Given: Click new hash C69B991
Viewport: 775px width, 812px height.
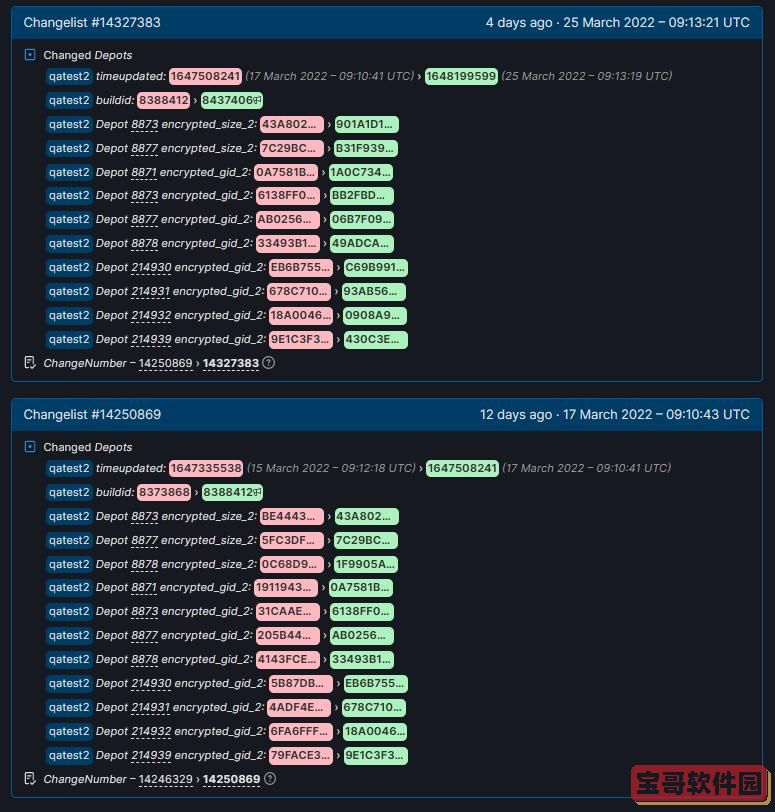Looking at the screenshot, I should (x=375, y=267).
